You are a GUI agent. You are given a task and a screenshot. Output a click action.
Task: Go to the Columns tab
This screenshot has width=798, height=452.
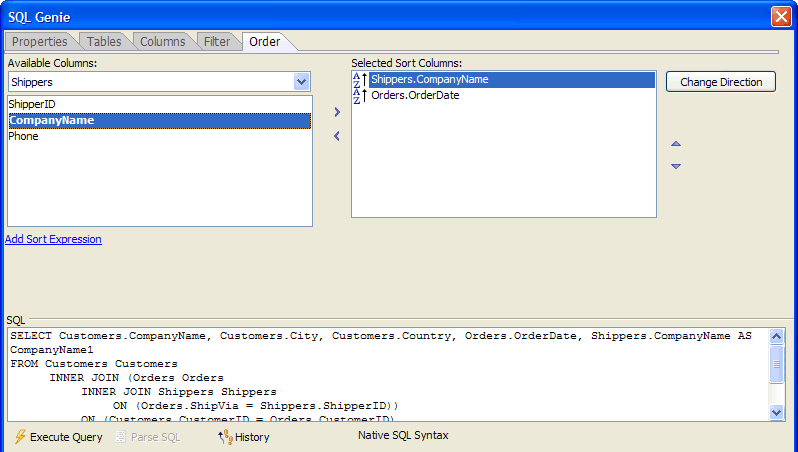162,42
